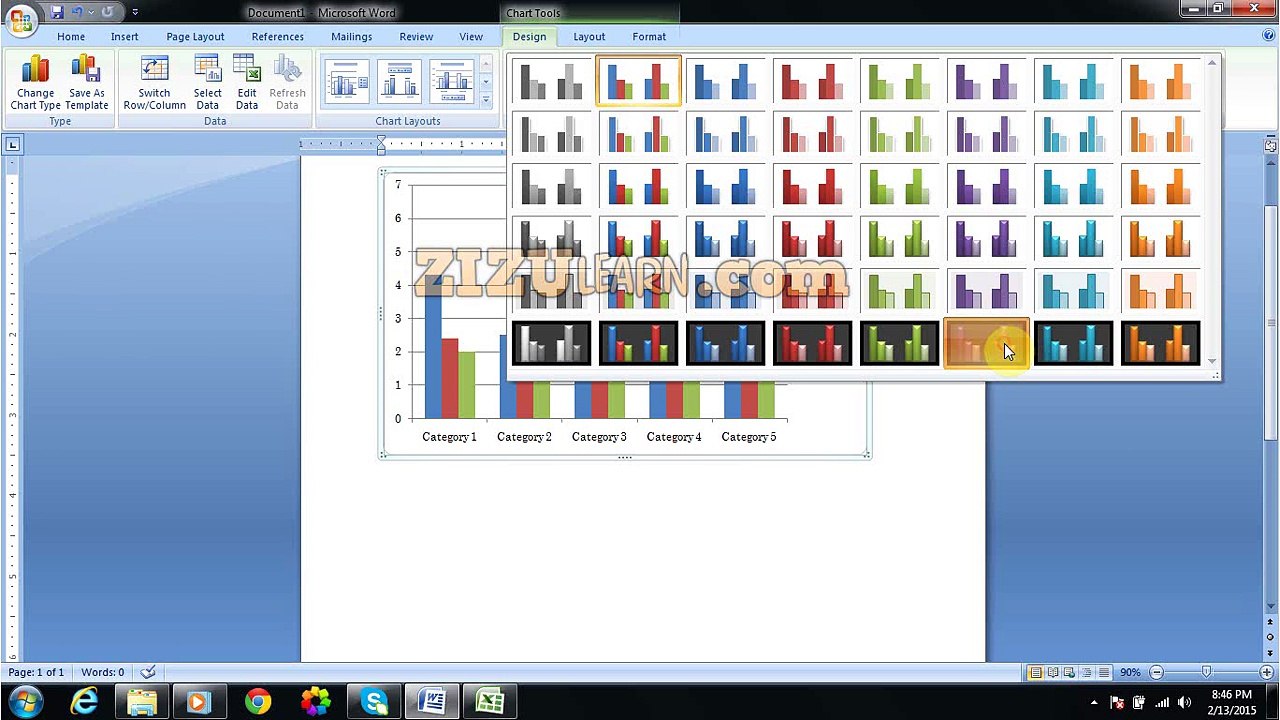
Task: Pick the green chart style with black background
Action: (x=899, y=343)
